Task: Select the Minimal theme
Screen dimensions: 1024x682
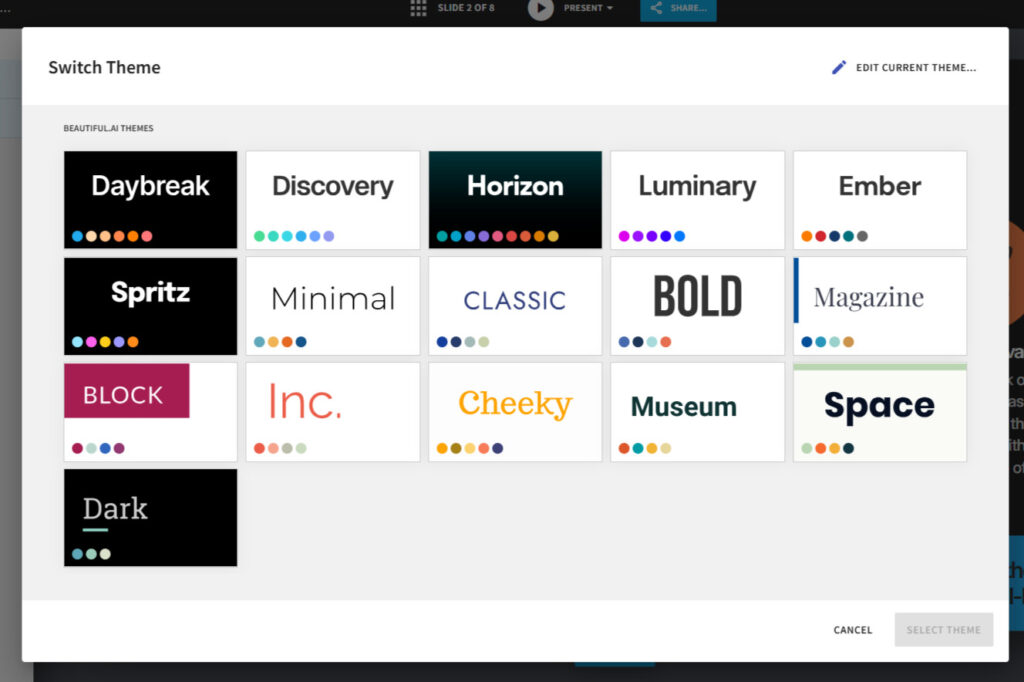Action: 333,306
